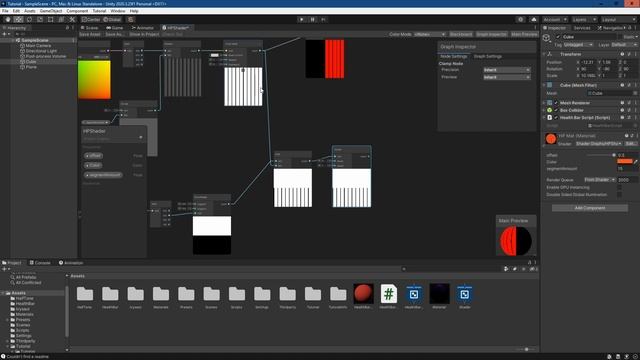The width and height of the screenshot is (640, 360).
Task: Toggle Health Bar Script enabled checkbox
Action: pos(556,118)
